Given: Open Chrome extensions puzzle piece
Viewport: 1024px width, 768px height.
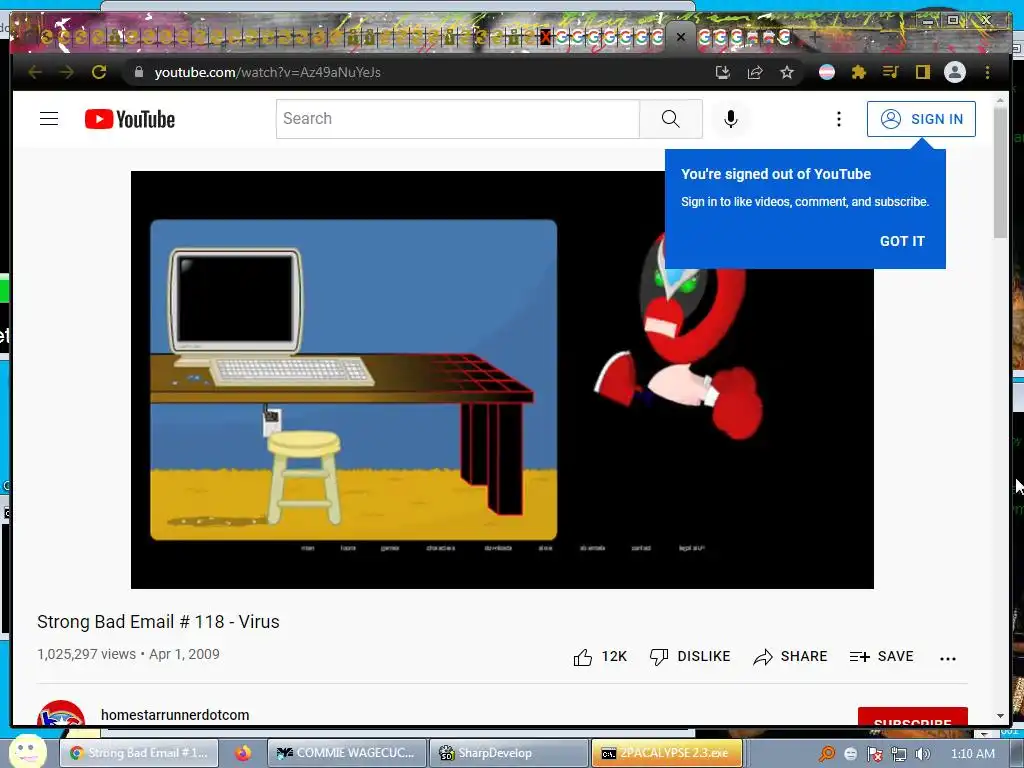Looking at the screenshot, I should [x=859, y=72].
